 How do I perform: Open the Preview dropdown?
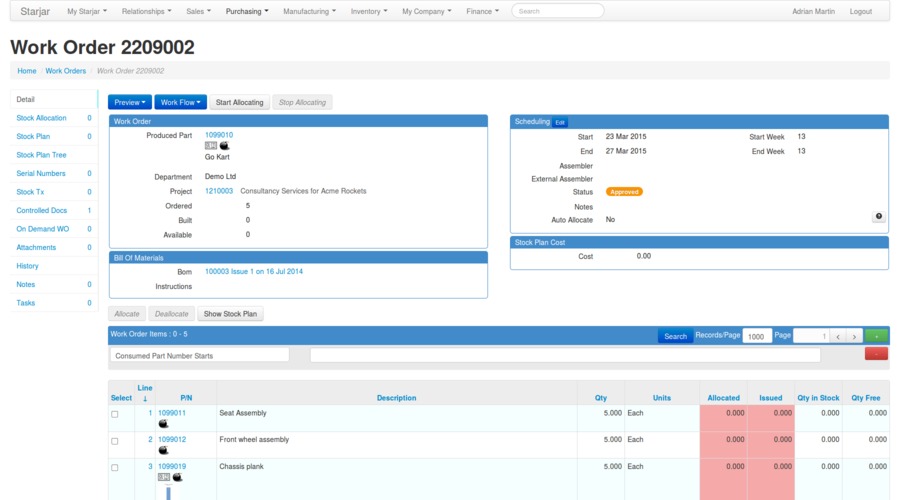pos(130,102)
